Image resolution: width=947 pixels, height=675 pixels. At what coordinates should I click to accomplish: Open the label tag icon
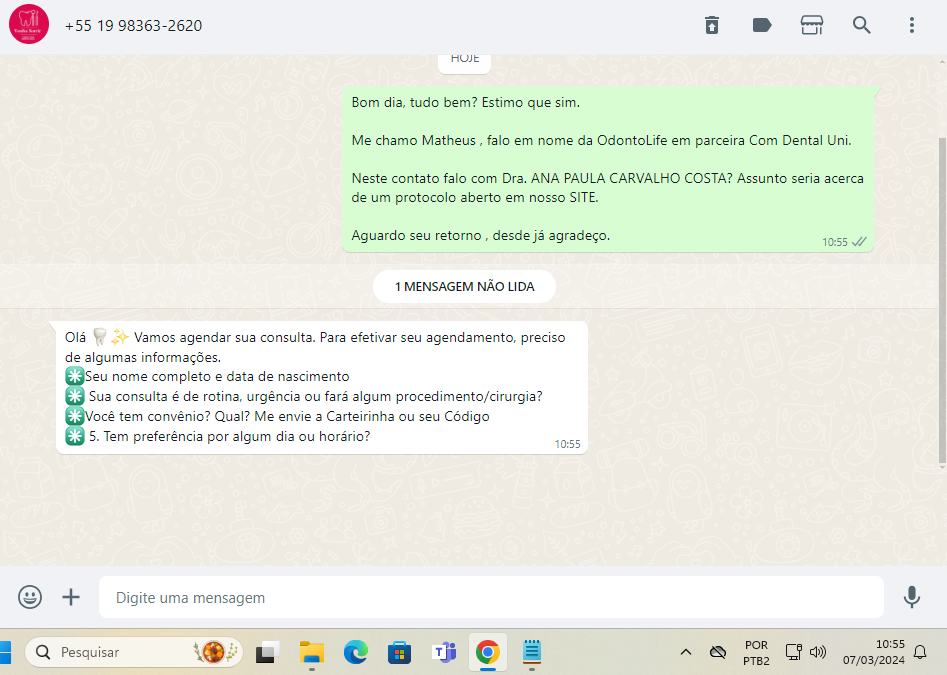(762, 25)
